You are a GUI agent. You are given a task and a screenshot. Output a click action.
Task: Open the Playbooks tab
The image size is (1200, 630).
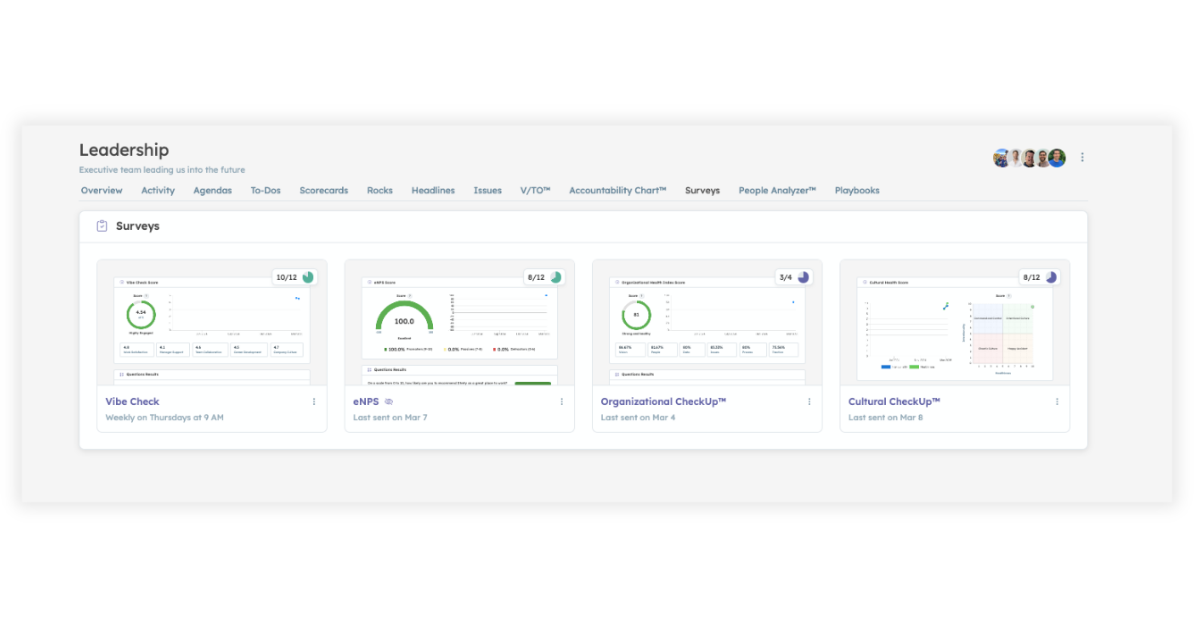(857, 190)
